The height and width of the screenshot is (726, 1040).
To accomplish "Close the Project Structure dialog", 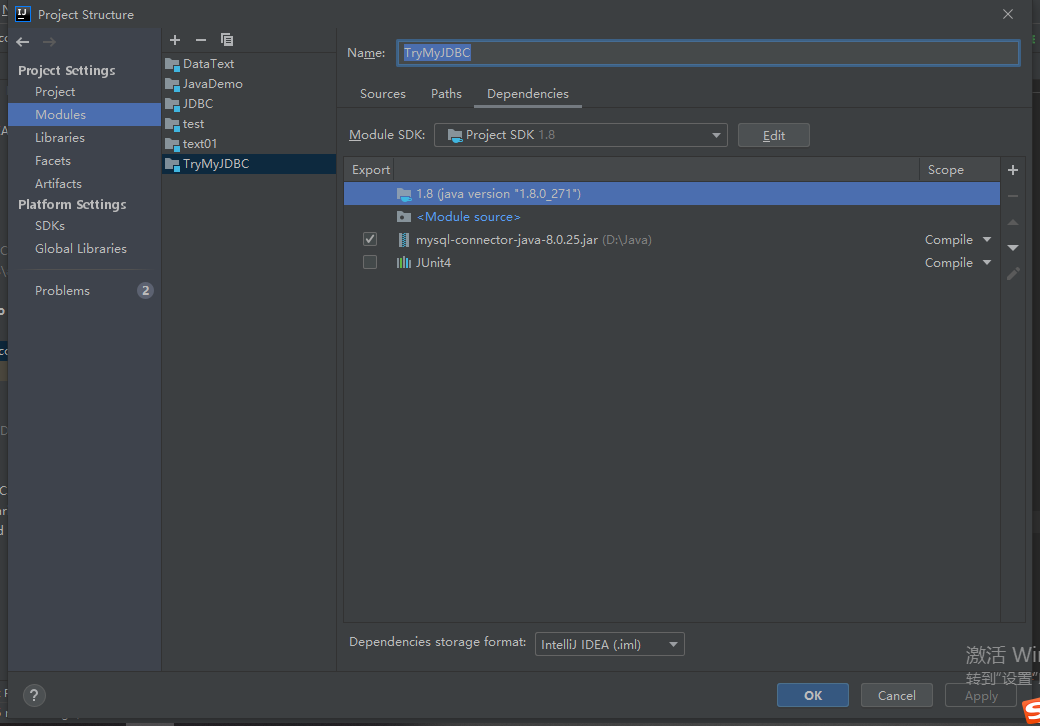I will click(x=1008, y=14).
